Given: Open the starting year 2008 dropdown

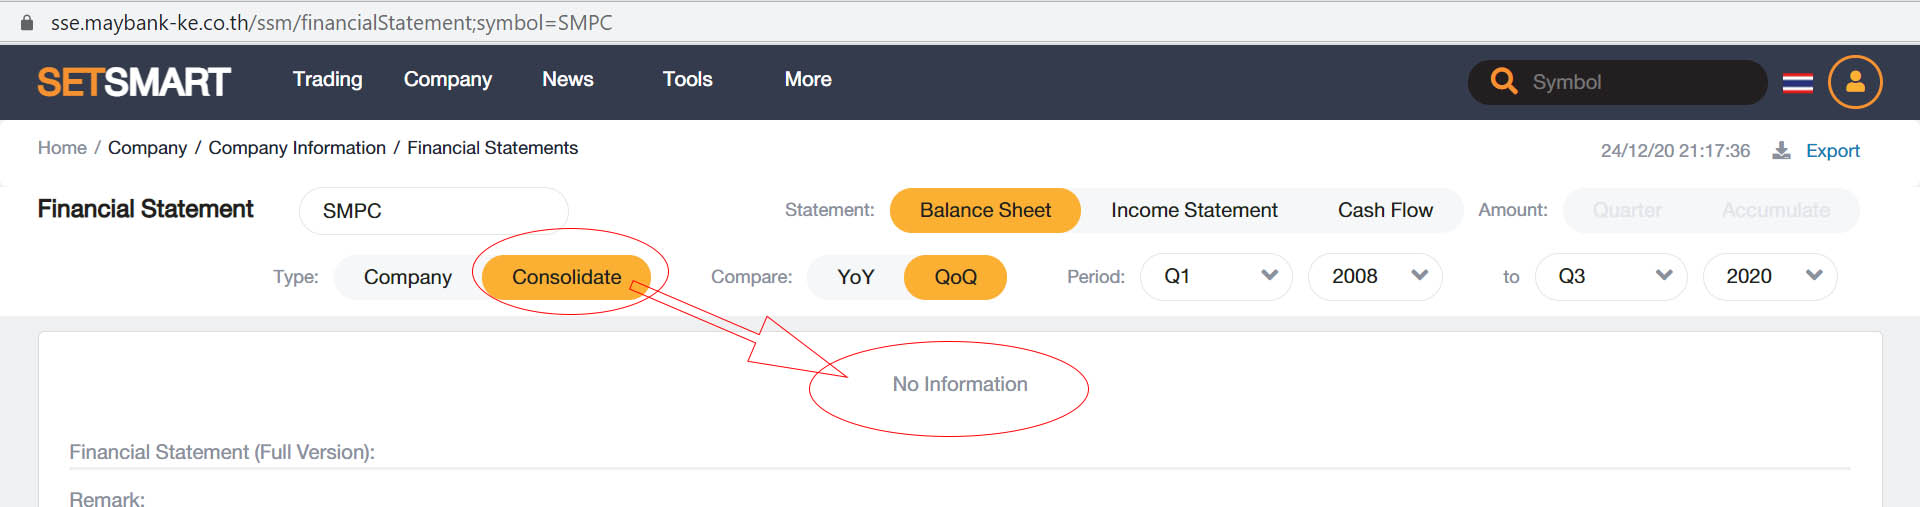Looking at the screenshot, I should point(1375,276).
